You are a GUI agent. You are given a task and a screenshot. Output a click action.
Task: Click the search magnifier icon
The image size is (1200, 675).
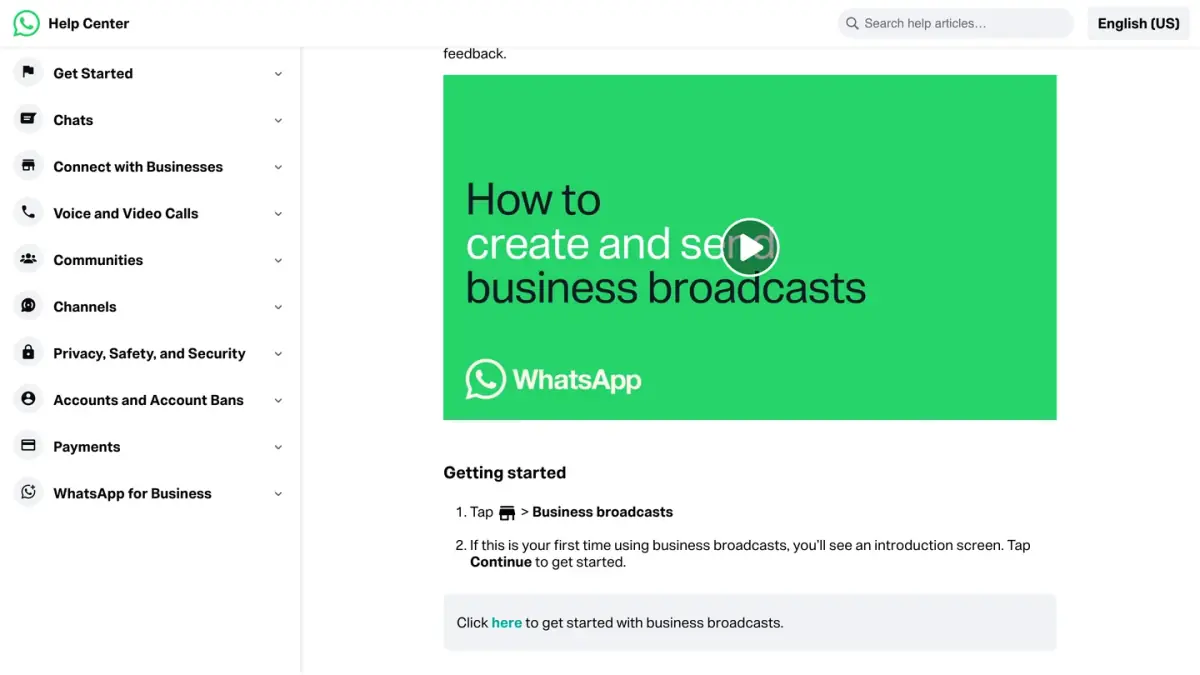pos(852,23)
